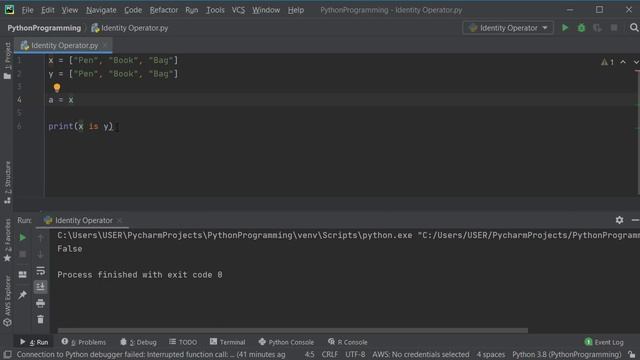Pin the Run tab
Viewport: 640px width, 360px height.
[22, 294]
